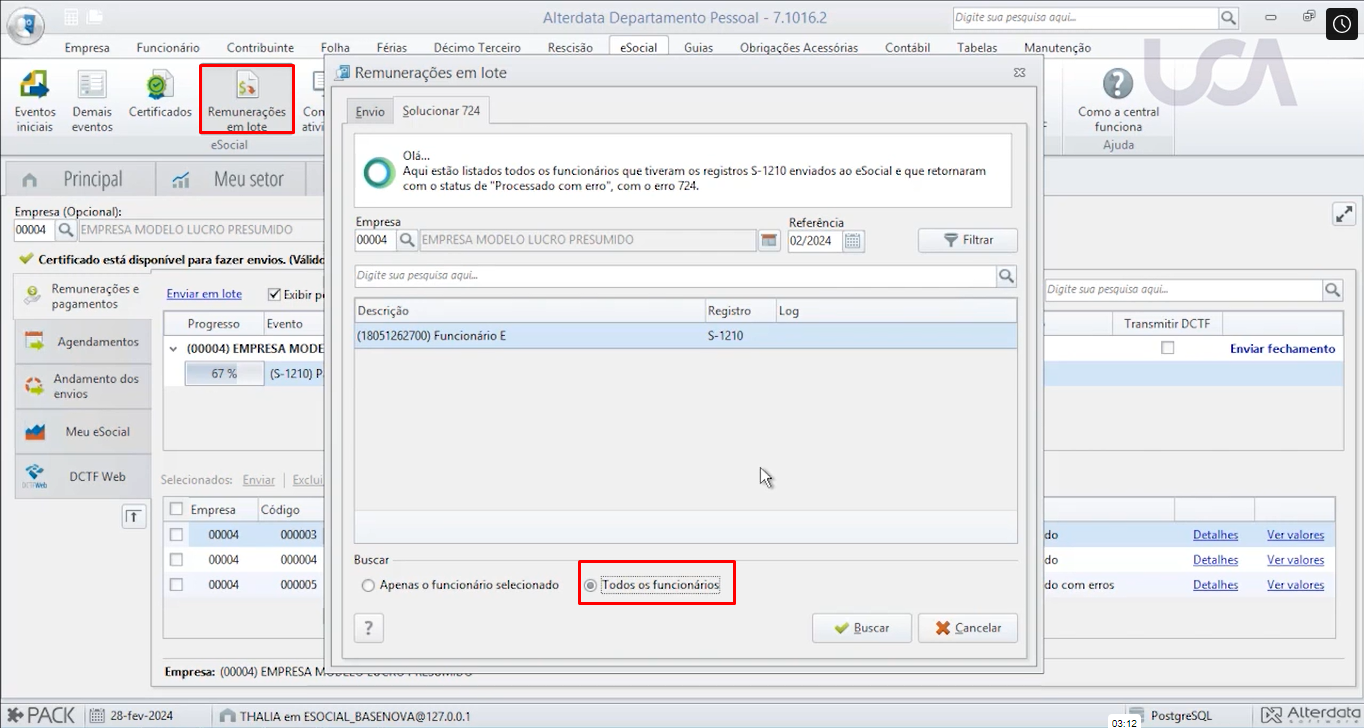The height and width of the screenshot is (728, 1364).
Task: Open the Agendamentos side tab
Action: coord(84,342)
